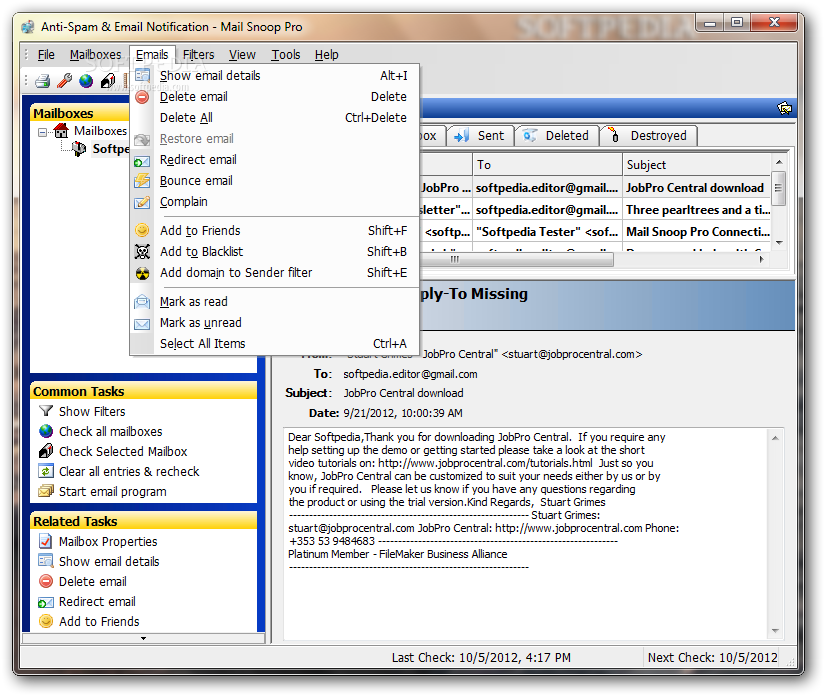Click Mailbox Properties link
The width and height of the screenshot is (825, 696).
pyautogui.click(x=108, y=541)
